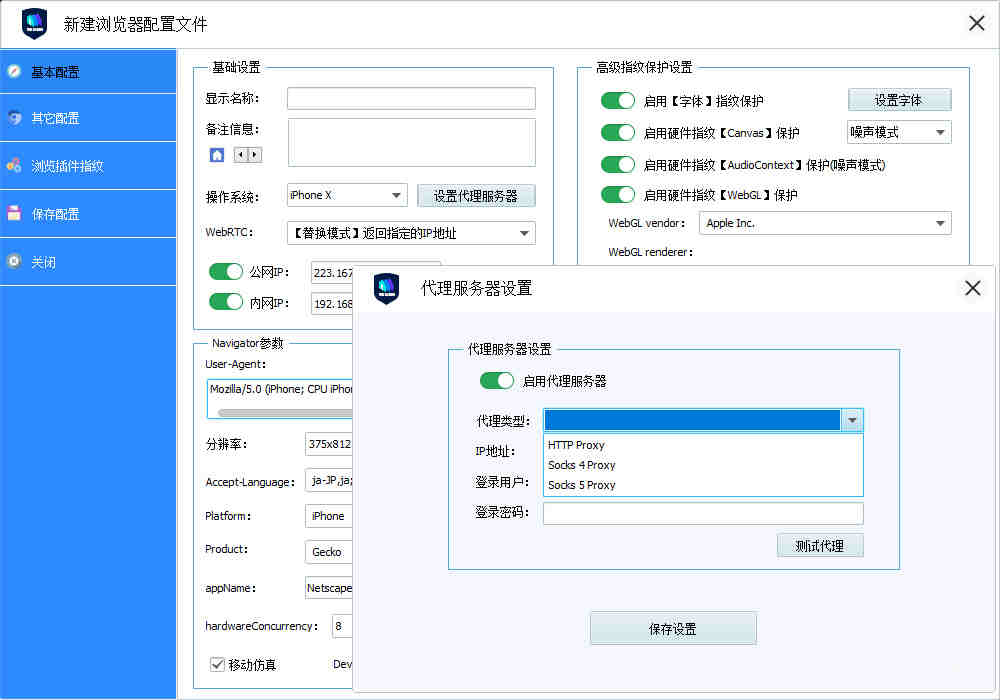Select 保存配置 in the sidebar
The height and width of the screenshot is (700, 1000).
88,214
